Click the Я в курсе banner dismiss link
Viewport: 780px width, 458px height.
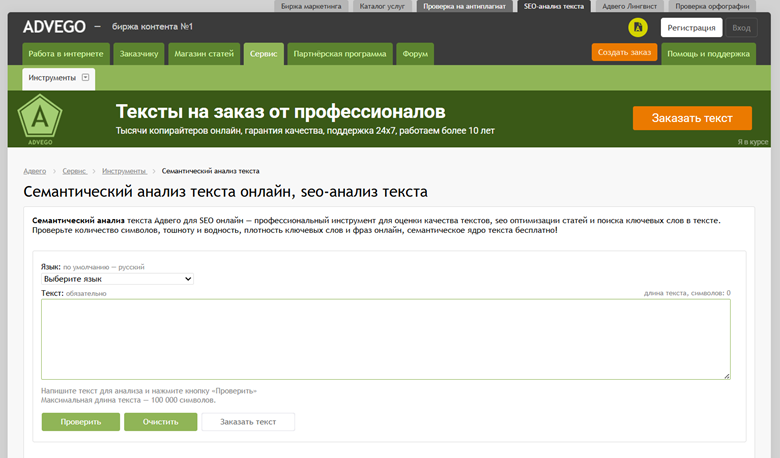753,142
